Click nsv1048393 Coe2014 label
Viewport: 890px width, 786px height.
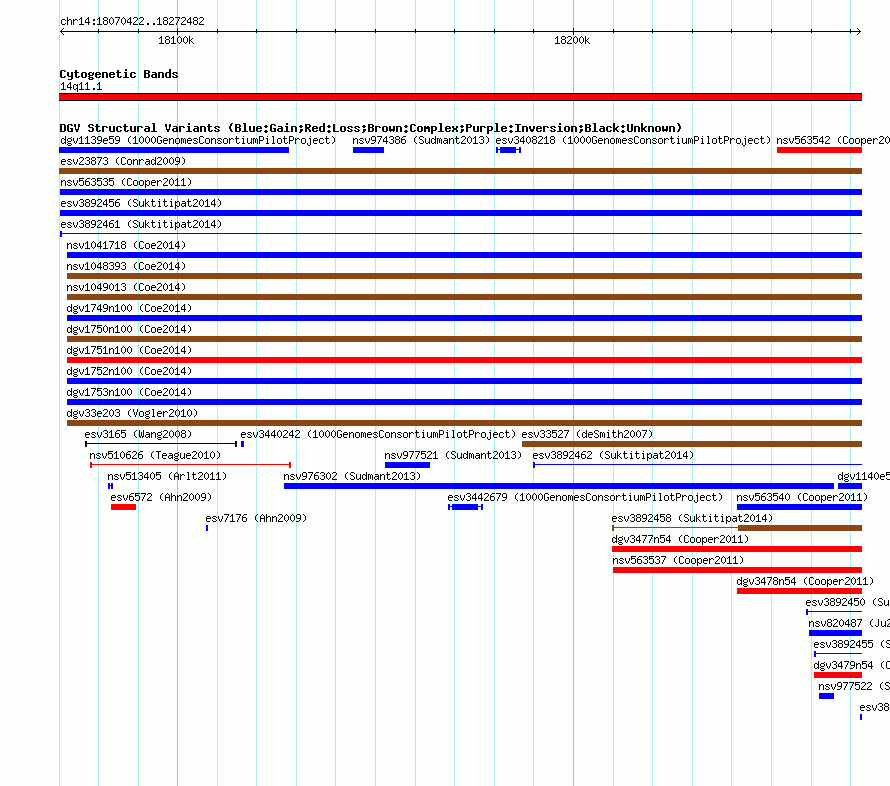126,266
